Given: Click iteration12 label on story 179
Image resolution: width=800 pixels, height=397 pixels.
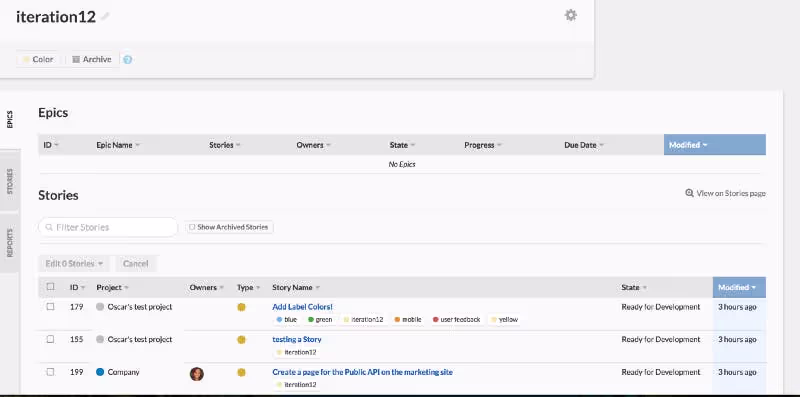Looking at the screenshot, I should tap(363, 319).
